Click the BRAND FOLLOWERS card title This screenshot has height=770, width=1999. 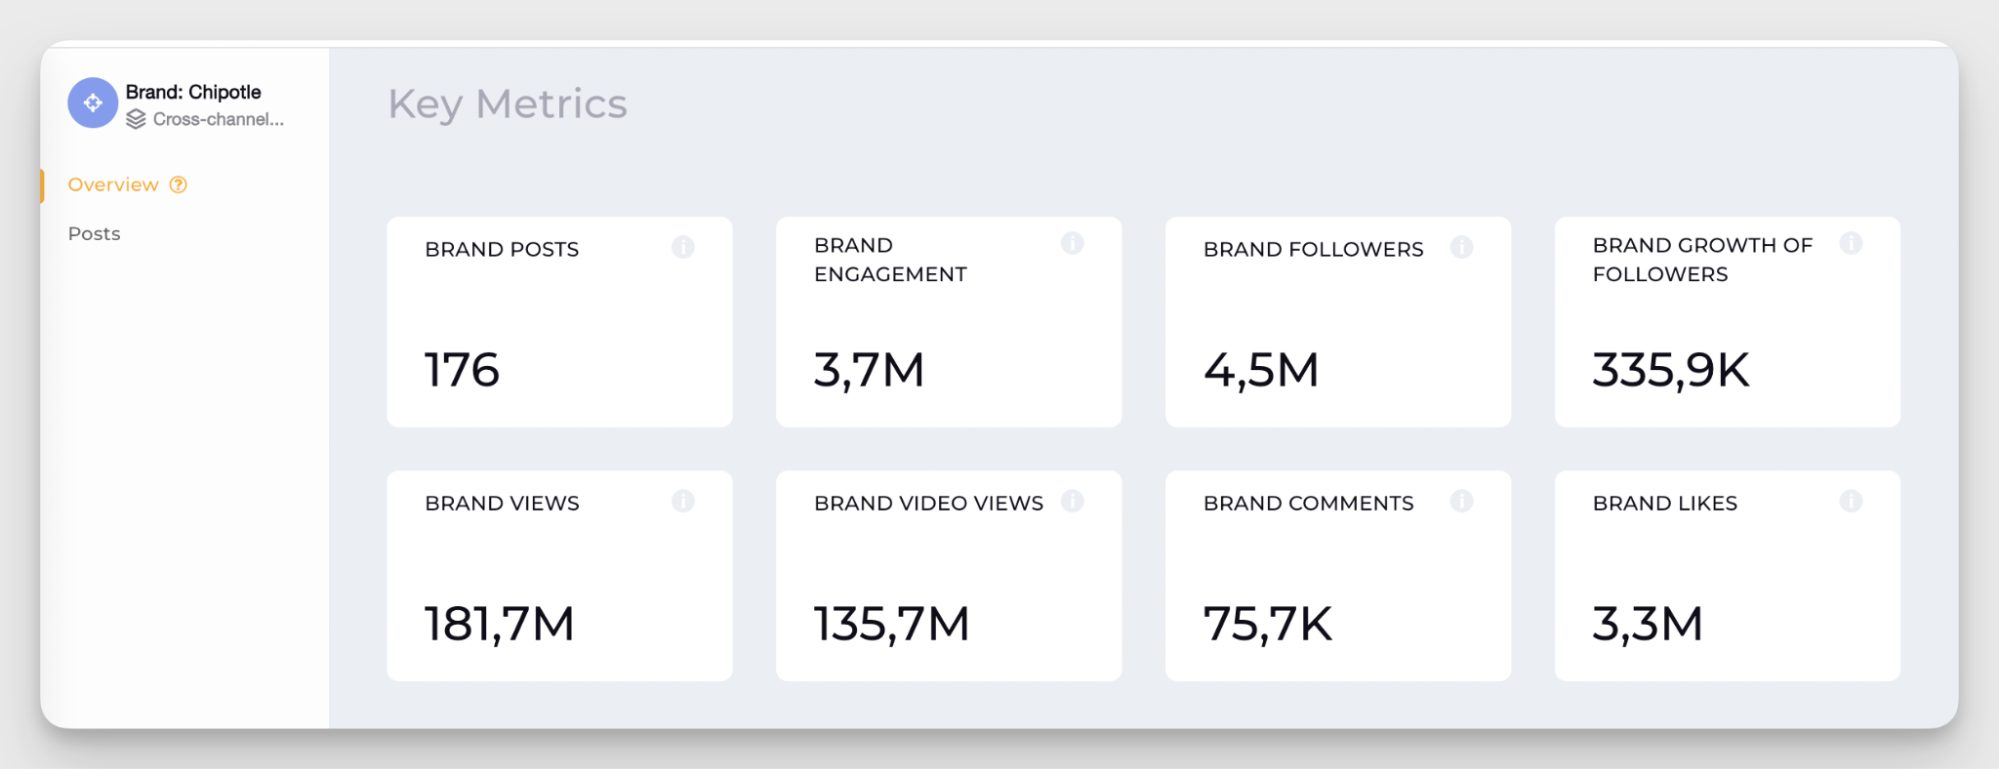pos(1313,249)
